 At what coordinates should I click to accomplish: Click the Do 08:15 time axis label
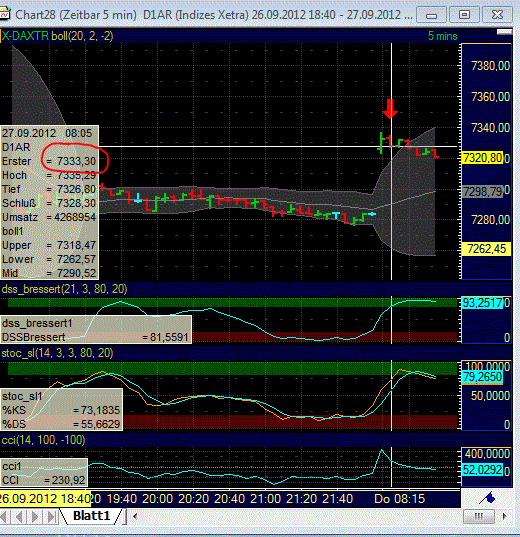[400, 499]
